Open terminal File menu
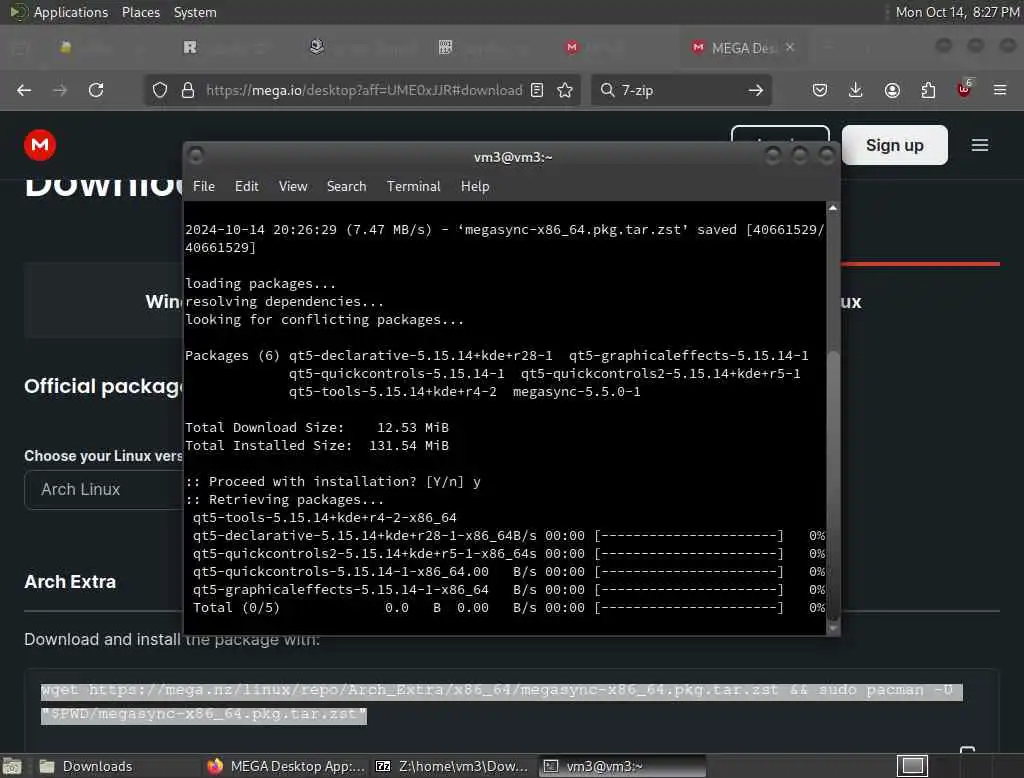The width and height of the screenshot is (1024, 778). pyautogui.click(x=204, y=187)
